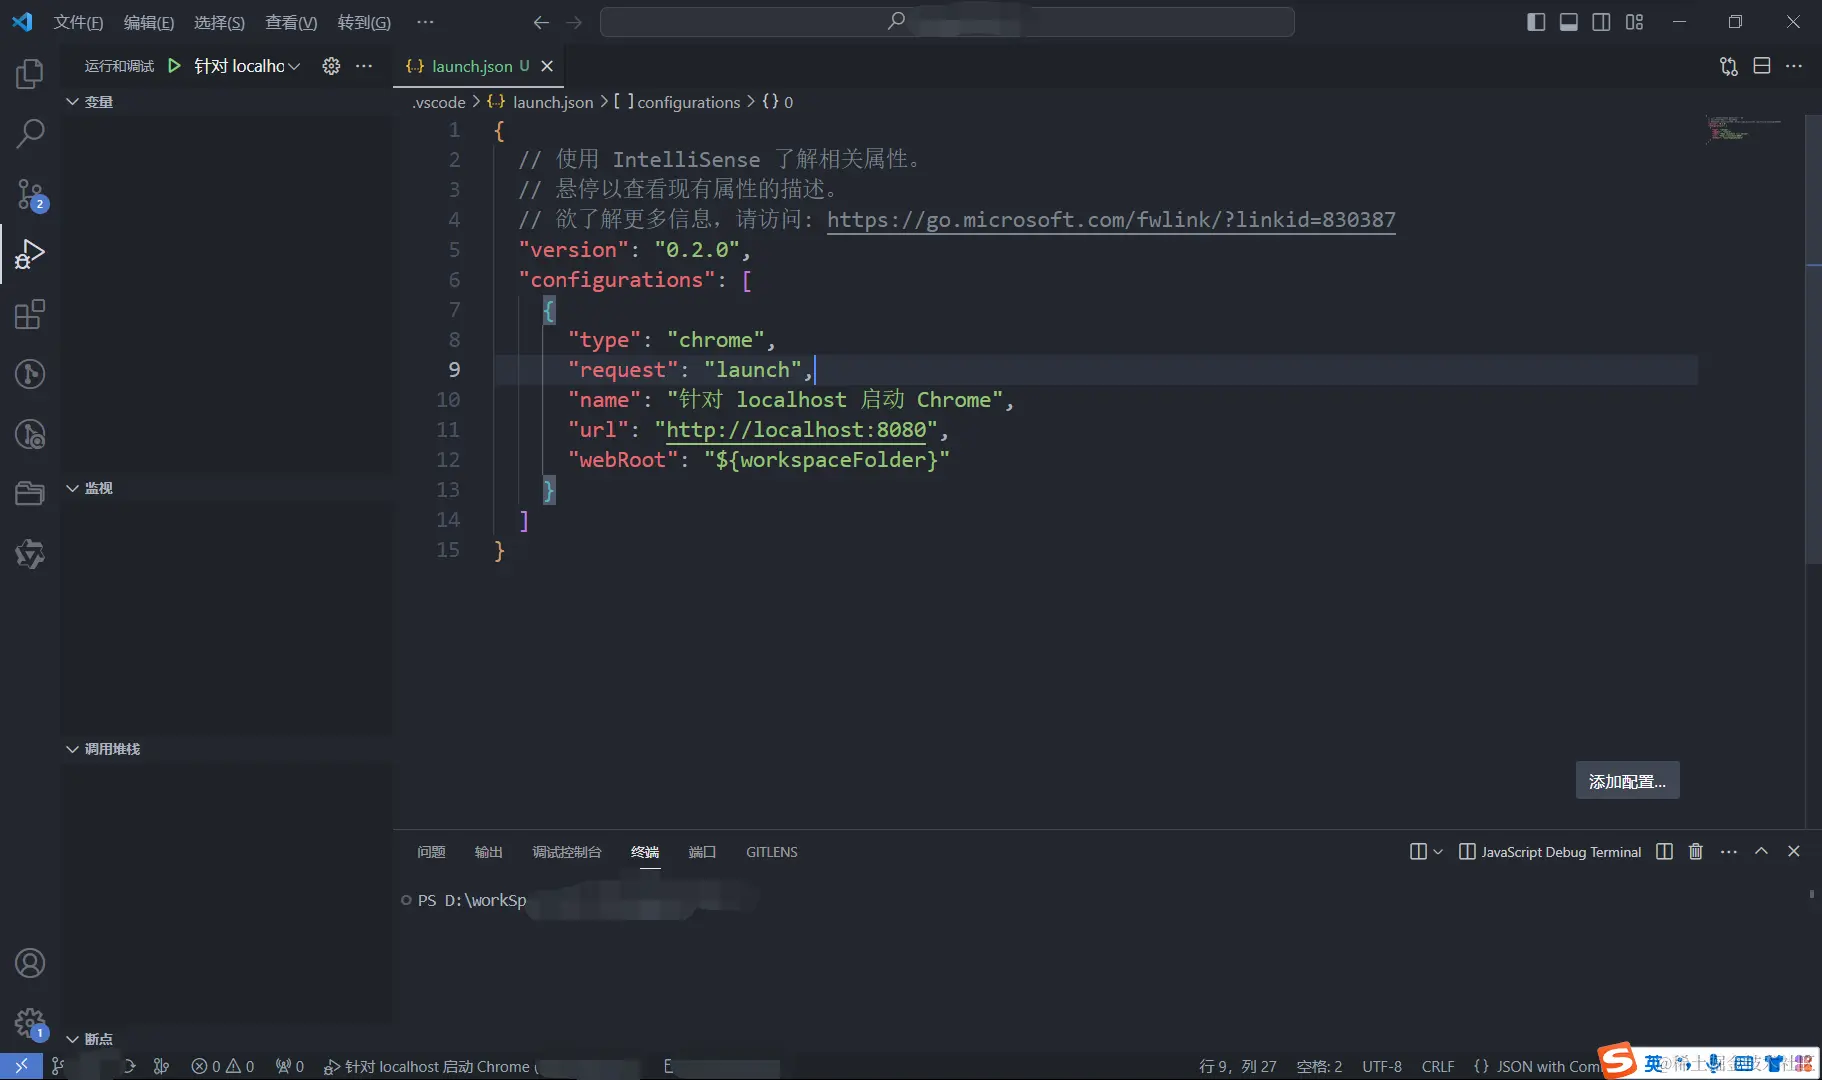Screen dimensions: 1822x1080
Task: Click the command center search box
Action: [x=947, y=22]
